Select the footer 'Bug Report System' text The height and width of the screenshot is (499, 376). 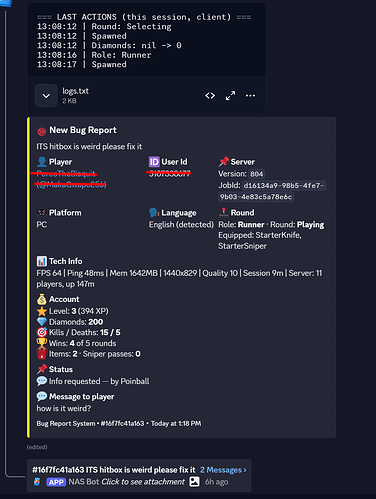point(66,423)
